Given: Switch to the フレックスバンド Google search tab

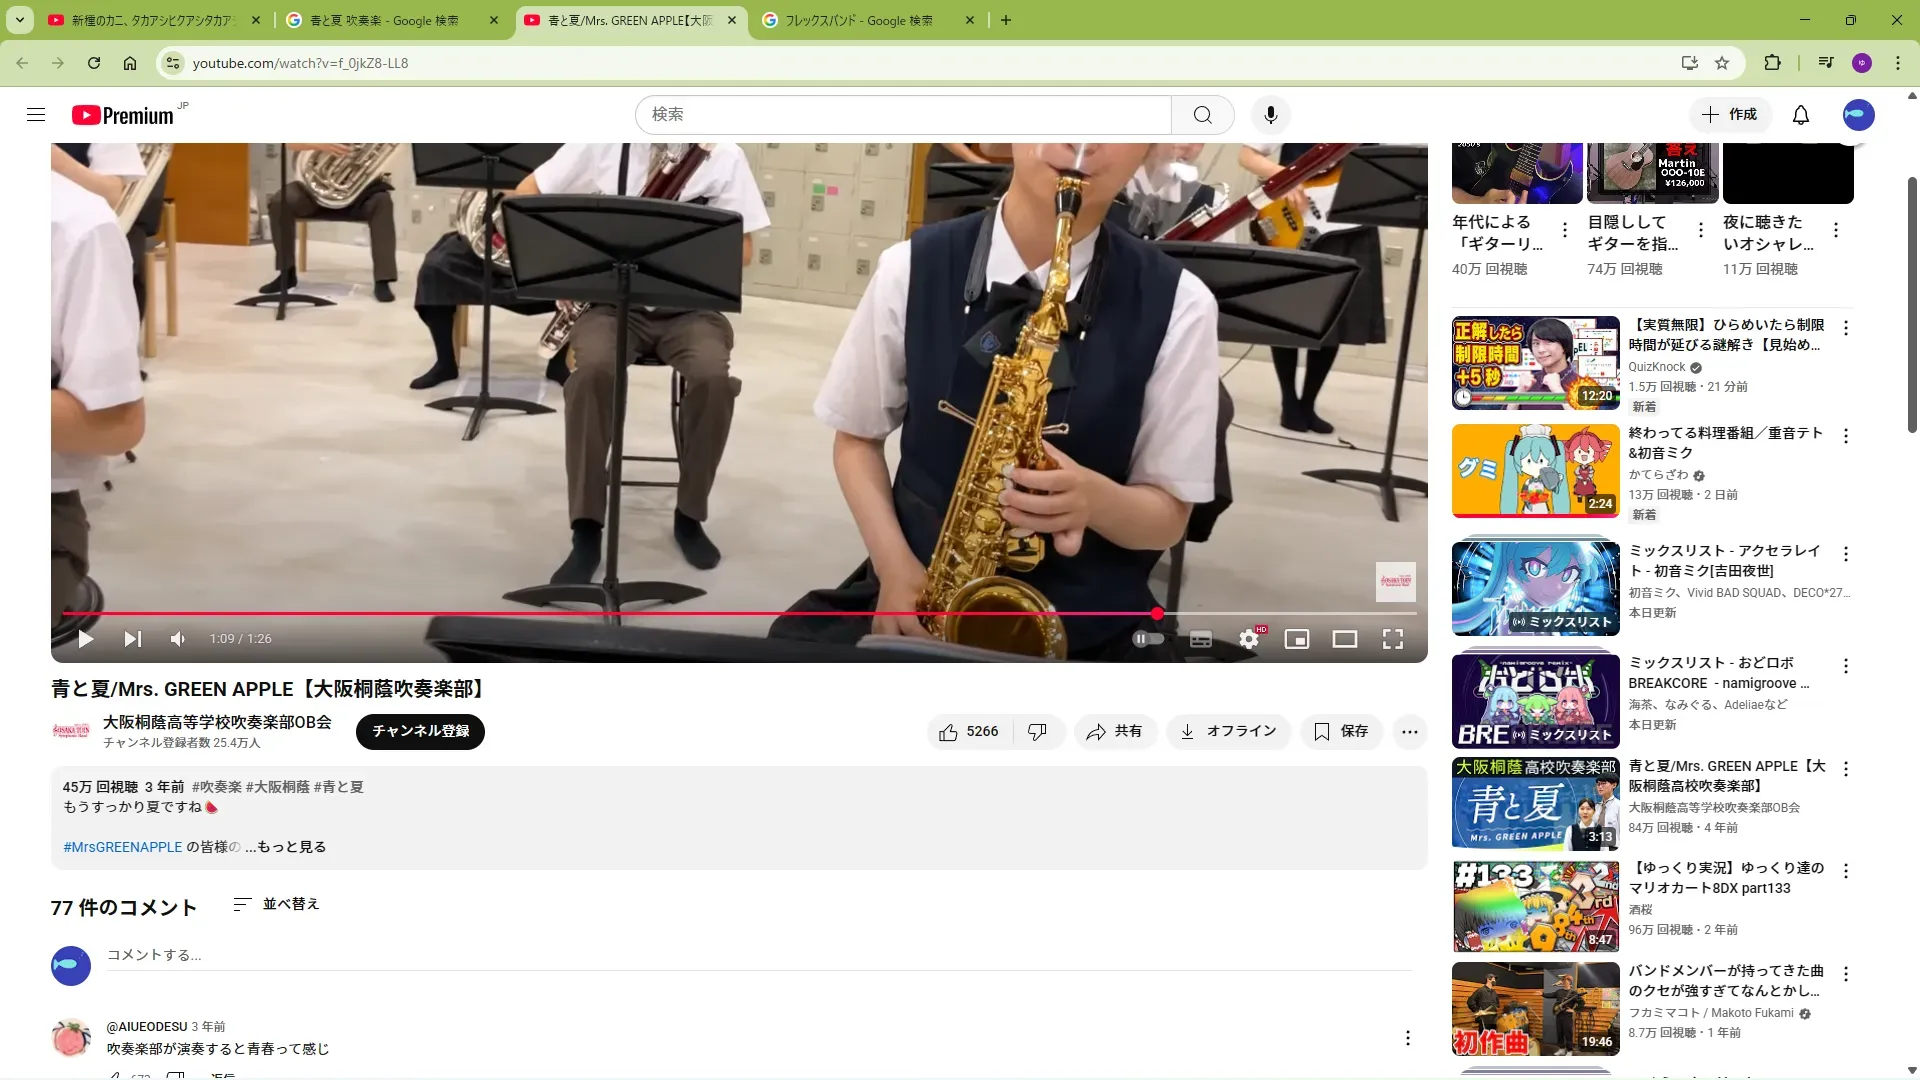Looking at the screenshot, I should 858,20.
